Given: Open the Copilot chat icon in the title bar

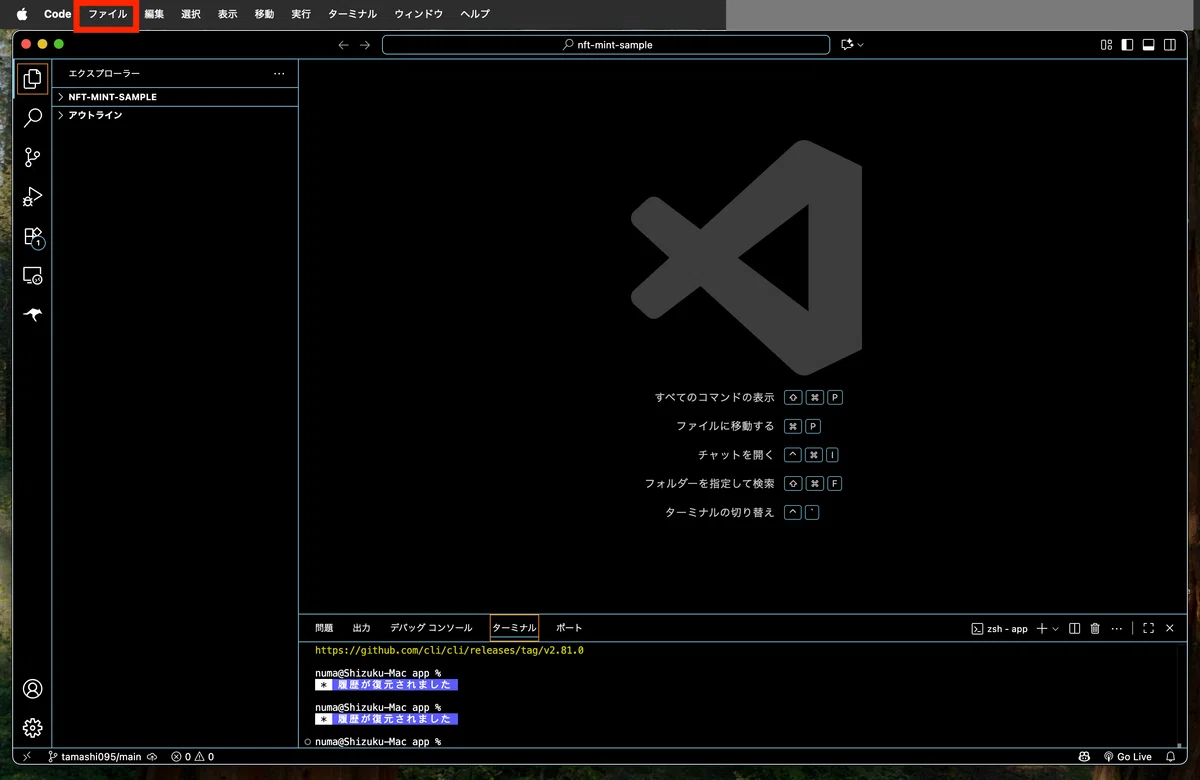Looking at the screenshot, I should [847, 45].
